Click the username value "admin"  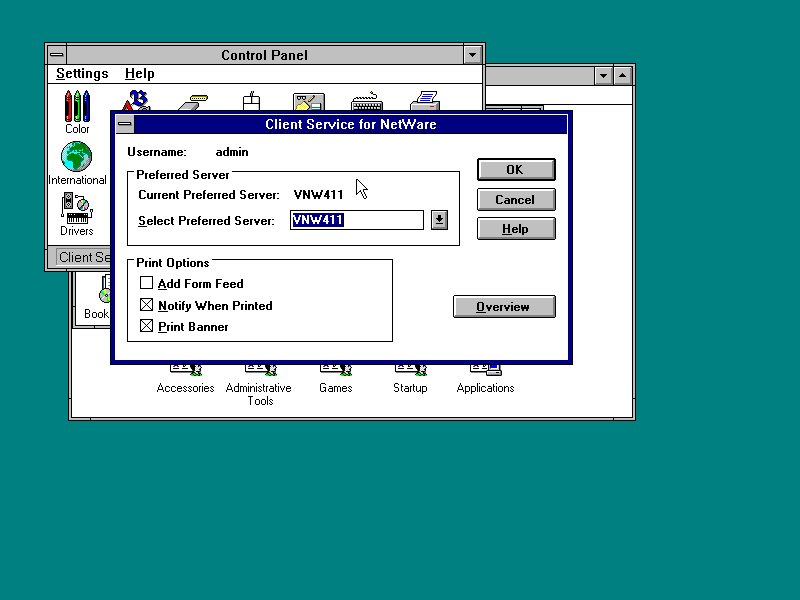(232, 152)
